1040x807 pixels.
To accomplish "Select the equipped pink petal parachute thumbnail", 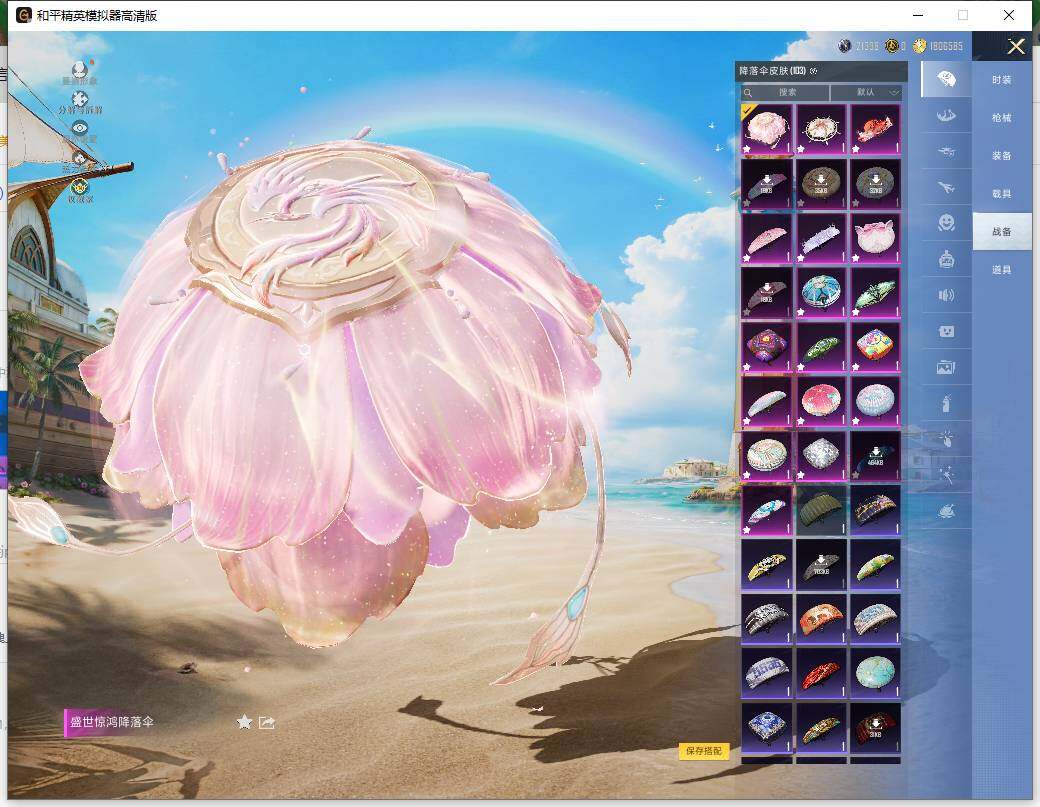I will pyautogui.click(x=767, y=129).
